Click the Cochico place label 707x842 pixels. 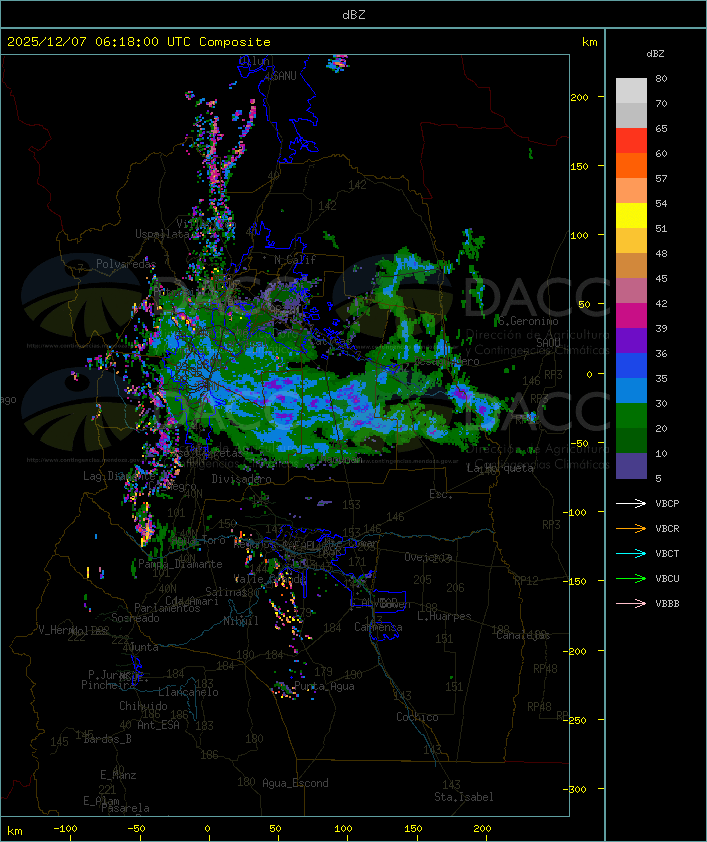click(x=417, y=717)
